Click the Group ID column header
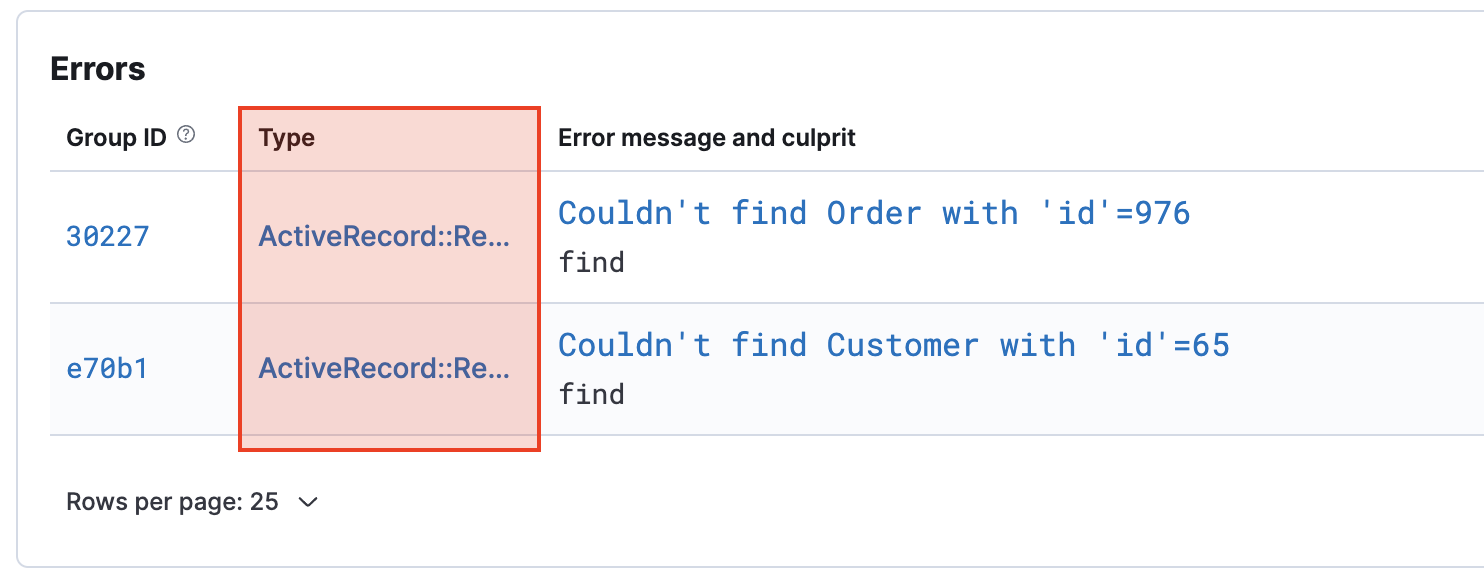Image resolution: width=1484 pixels, height=582 pixels. click(x=117, y=137)
